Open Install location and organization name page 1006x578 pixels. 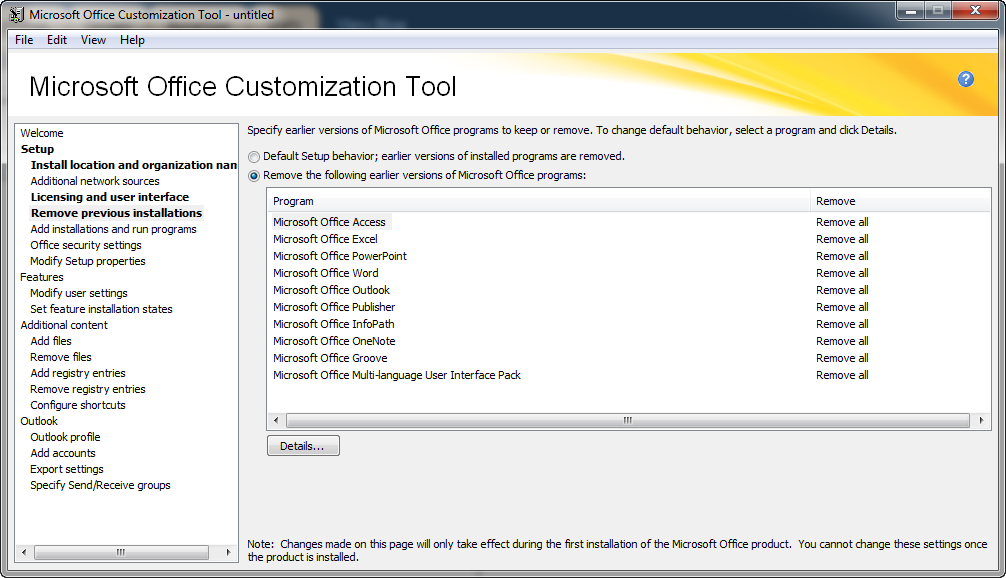(x=133, y=165)
